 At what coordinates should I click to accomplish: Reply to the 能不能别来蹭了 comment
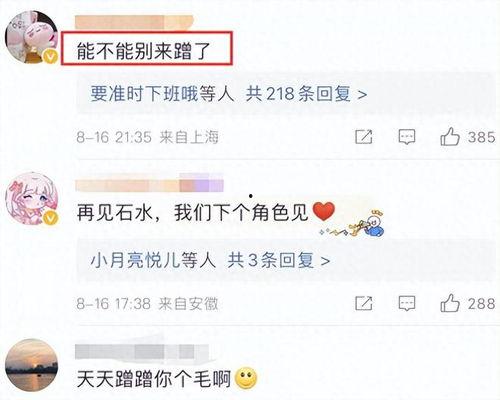[x=407, y=137]
